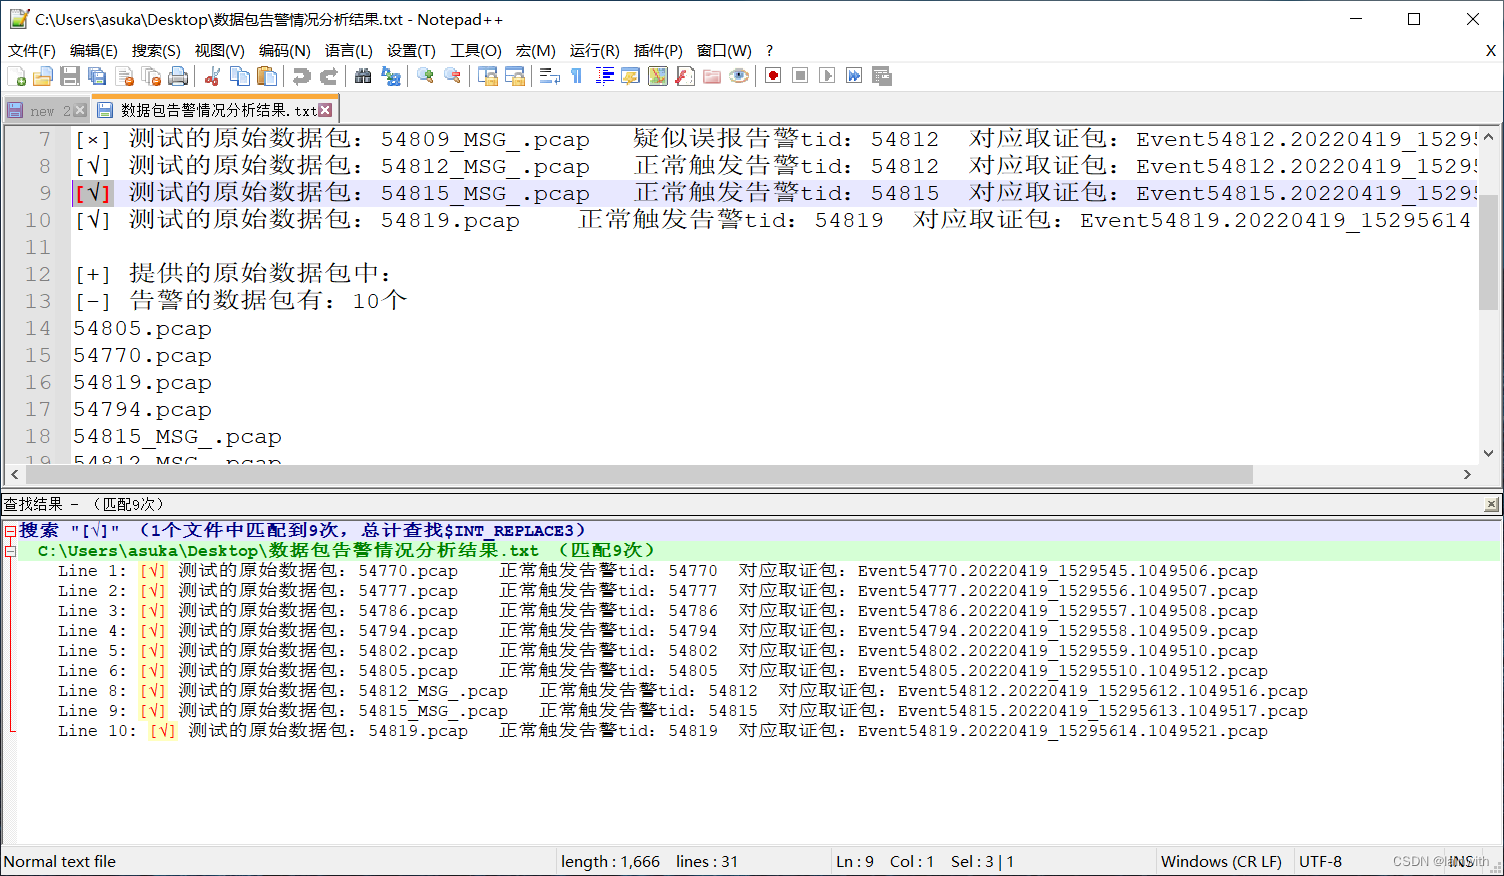
Task: Close the new 2 tab
Action: (80, 110)
